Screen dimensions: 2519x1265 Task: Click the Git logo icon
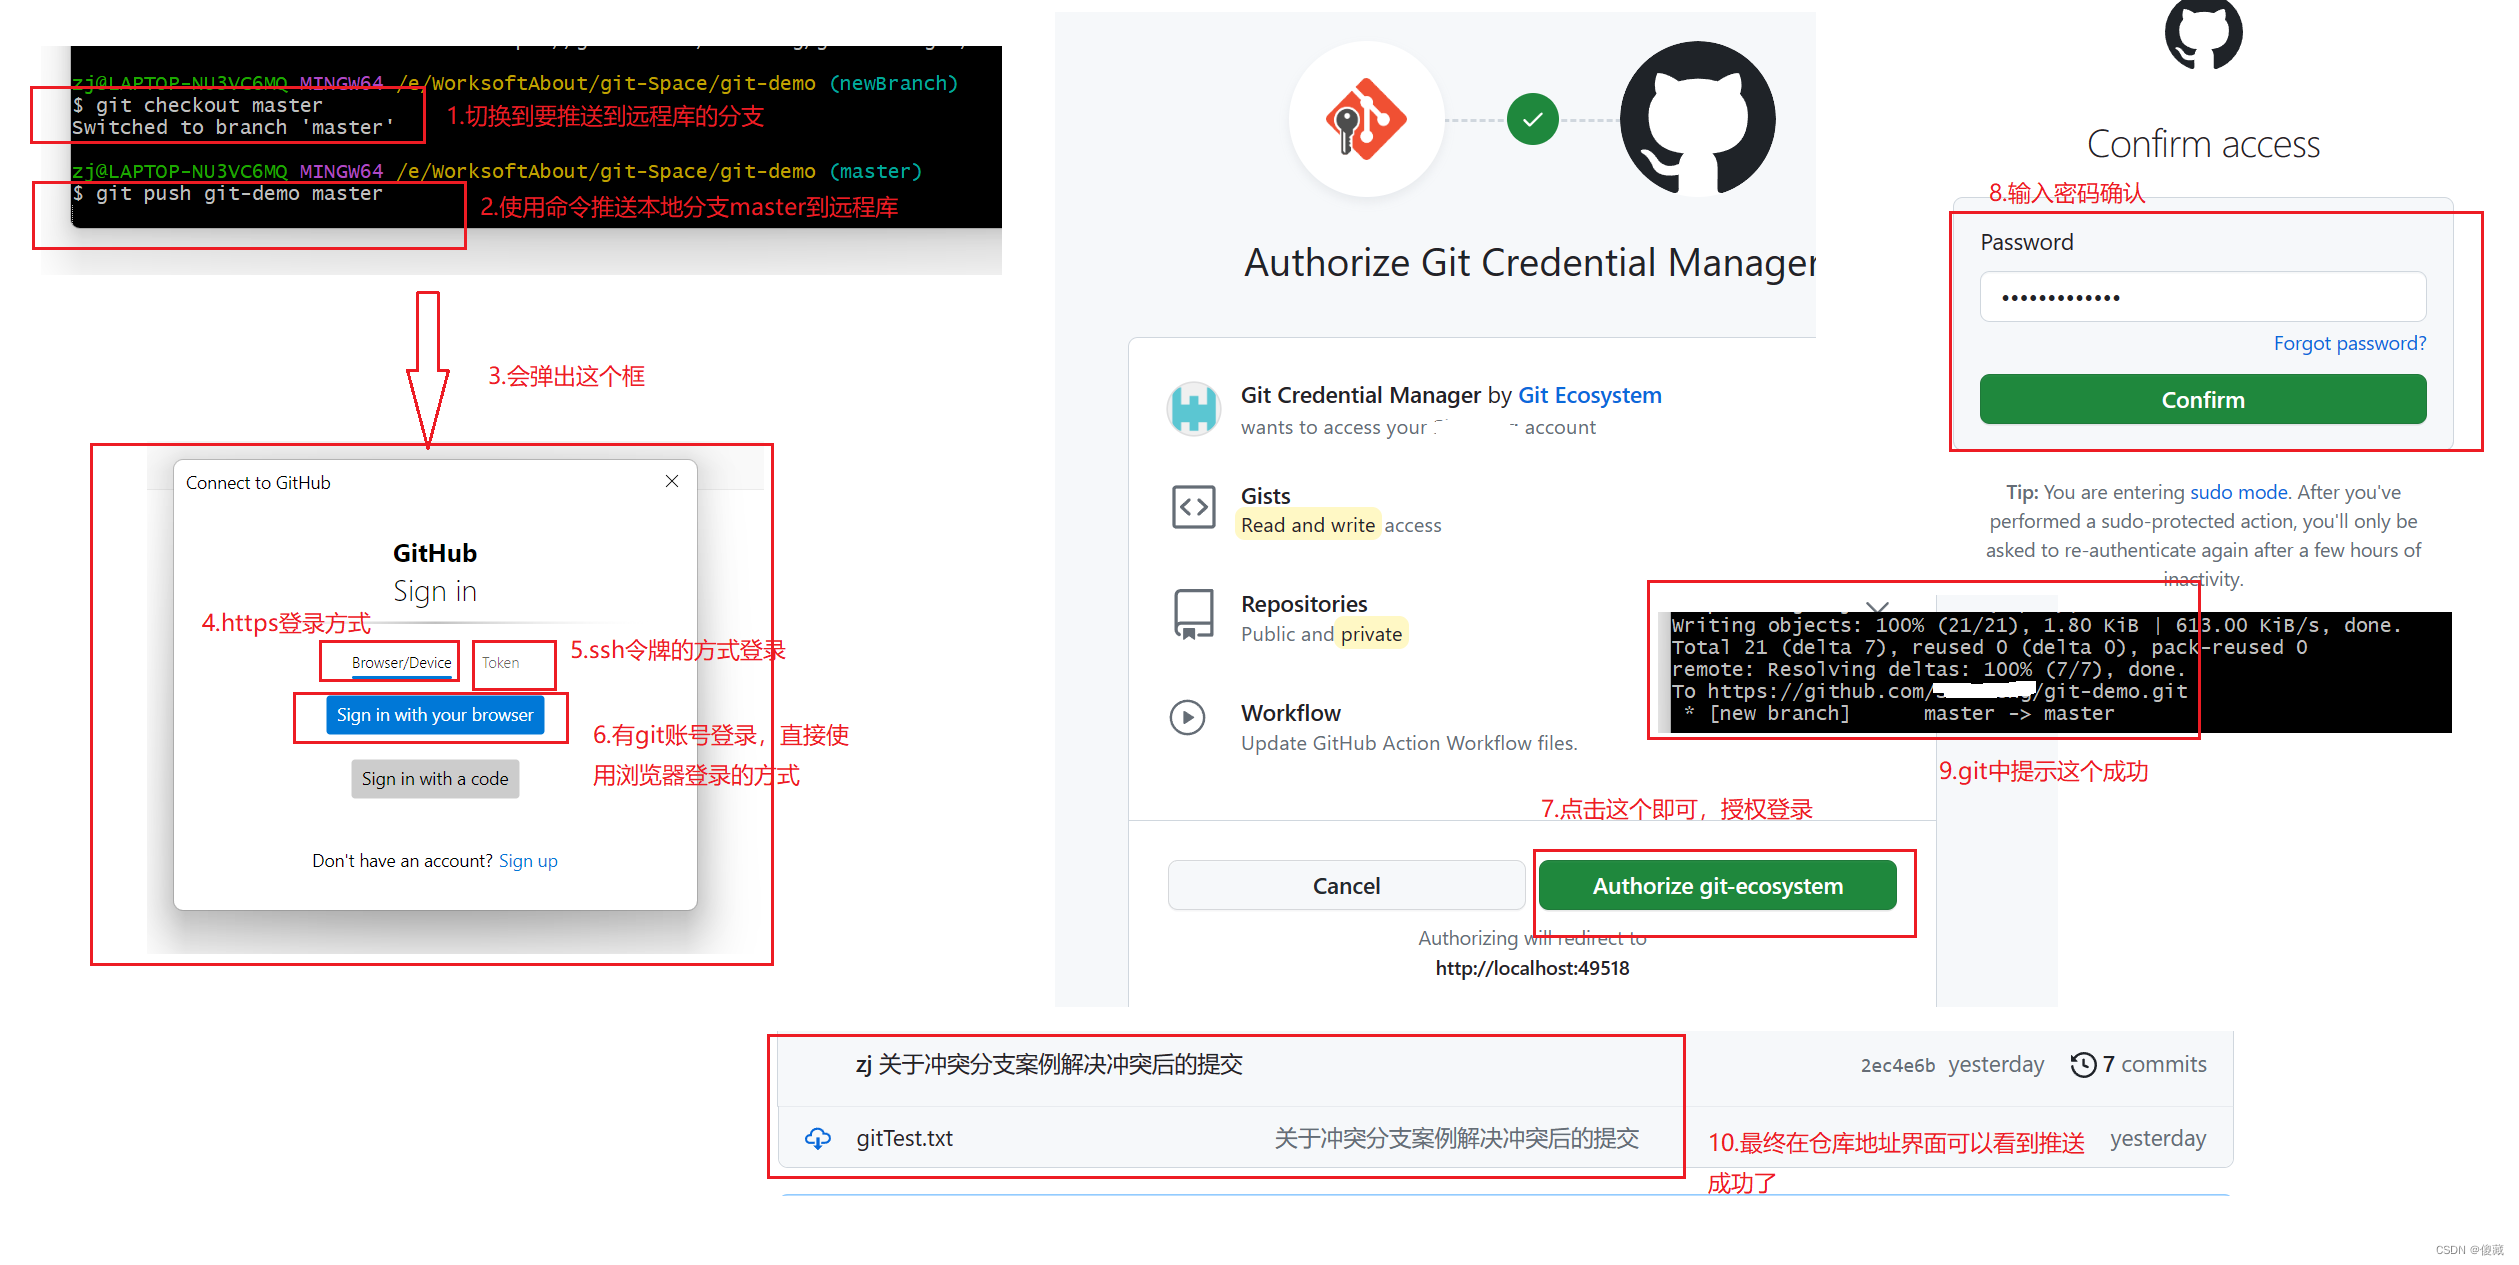pos(1365,120)
